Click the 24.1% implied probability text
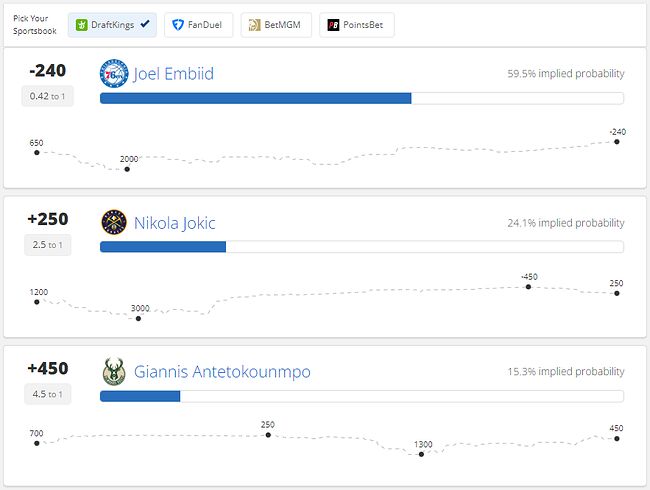Image resolution: width=650 pixels, height=490 pixels. pyautogui.click(x=566, y=223)
